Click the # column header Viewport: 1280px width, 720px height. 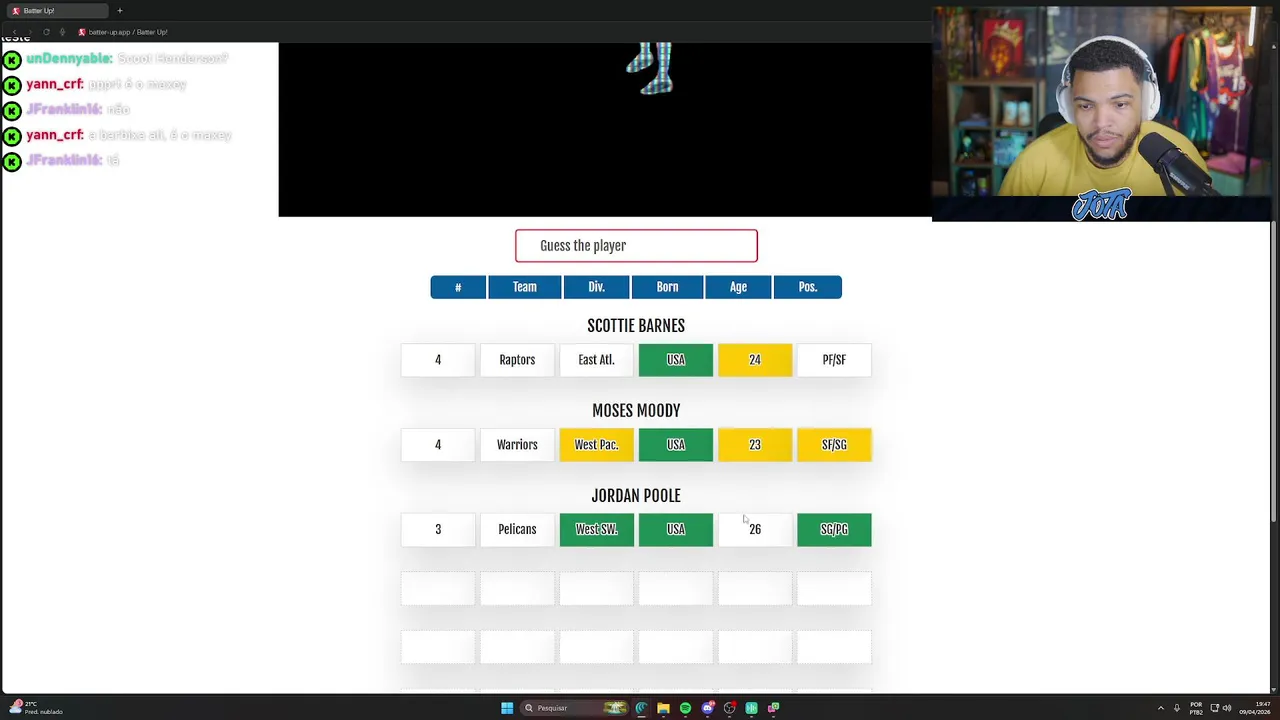point(458,287)
